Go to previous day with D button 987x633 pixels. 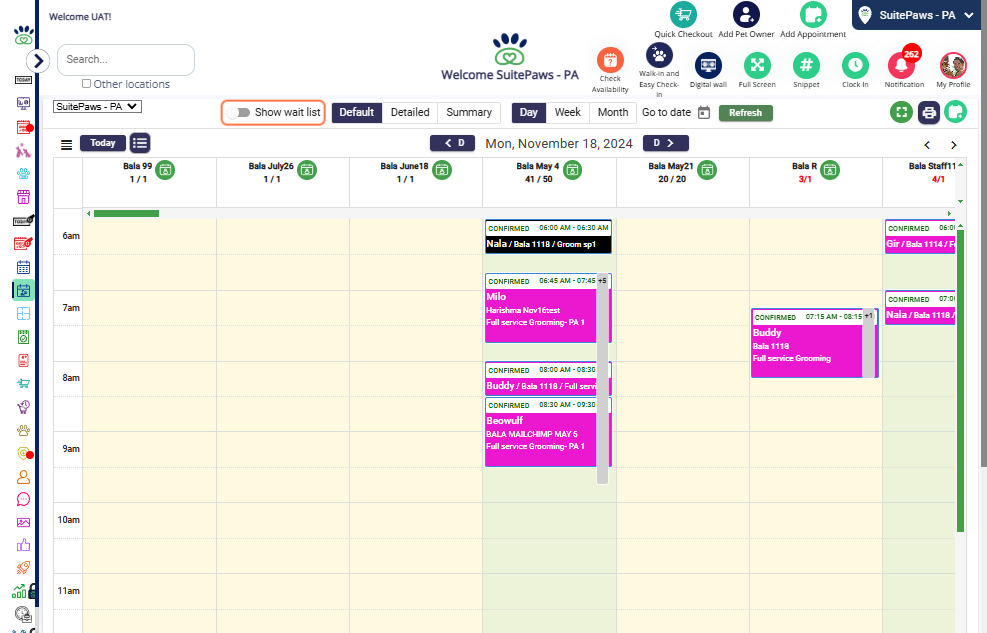pos(452,143)
